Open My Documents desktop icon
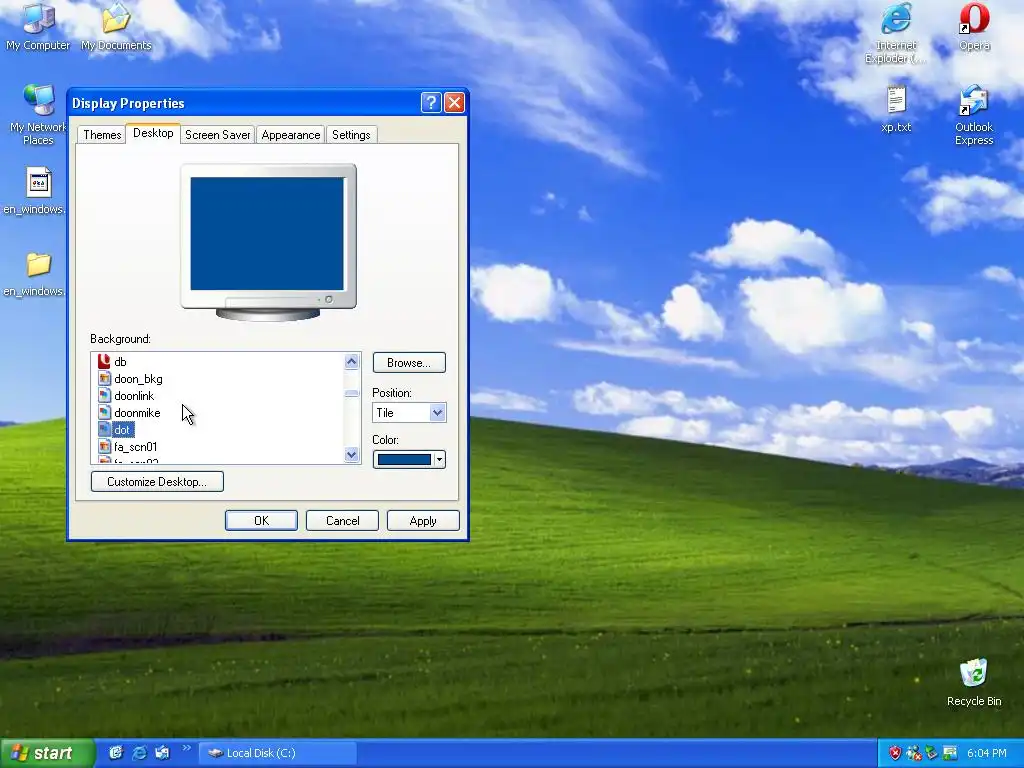 pyautogui.click(x=116, y=26)
